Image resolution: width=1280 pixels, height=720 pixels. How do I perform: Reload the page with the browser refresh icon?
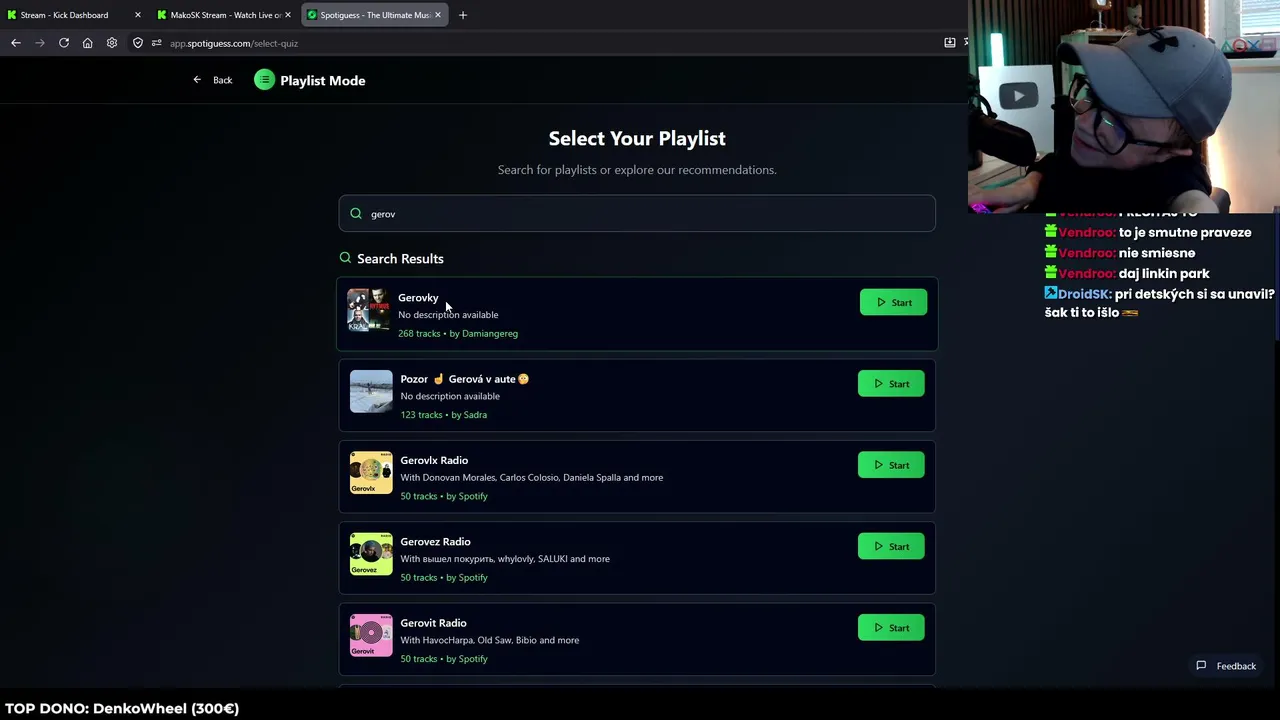click(64, 43)
